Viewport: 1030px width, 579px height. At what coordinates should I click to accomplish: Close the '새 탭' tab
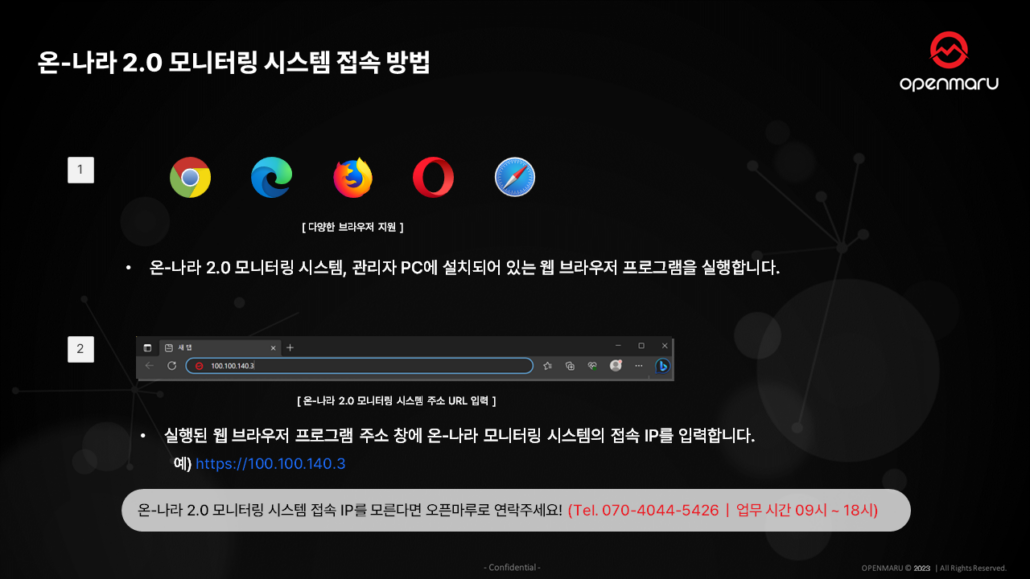[275, 347]
